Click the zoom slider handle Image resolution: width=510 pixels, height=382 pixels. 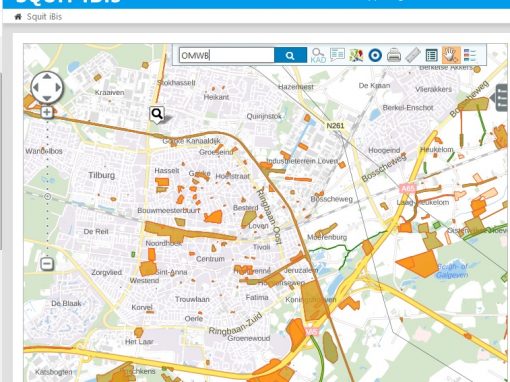[x=47, y=197]
